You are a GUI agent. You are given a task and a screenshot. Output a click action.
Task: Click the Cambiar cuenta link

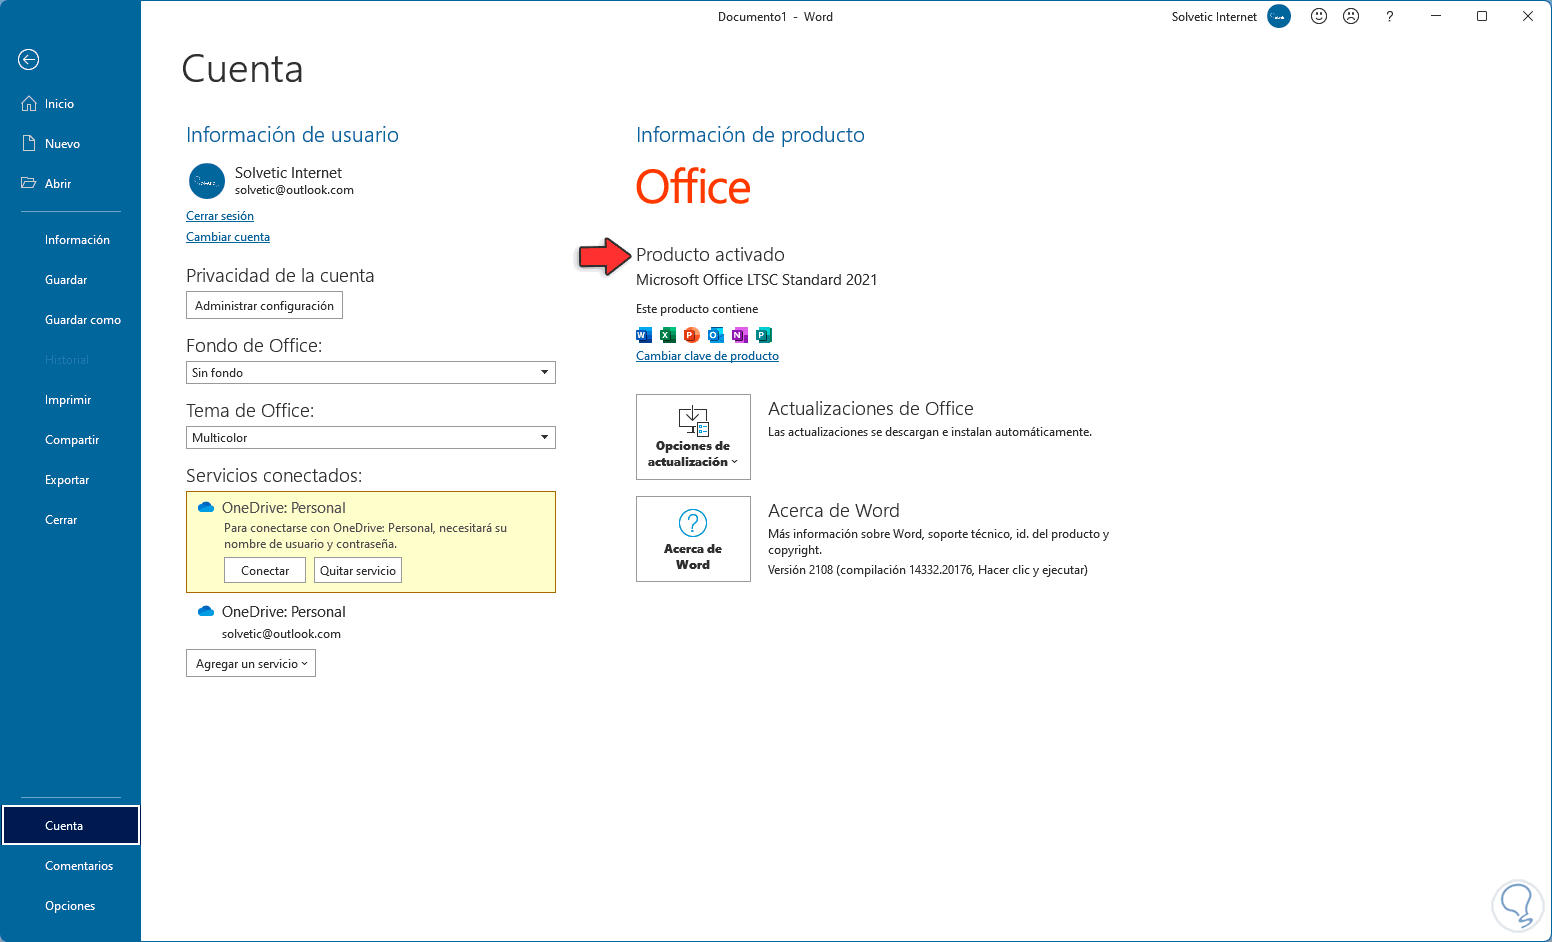228,237
